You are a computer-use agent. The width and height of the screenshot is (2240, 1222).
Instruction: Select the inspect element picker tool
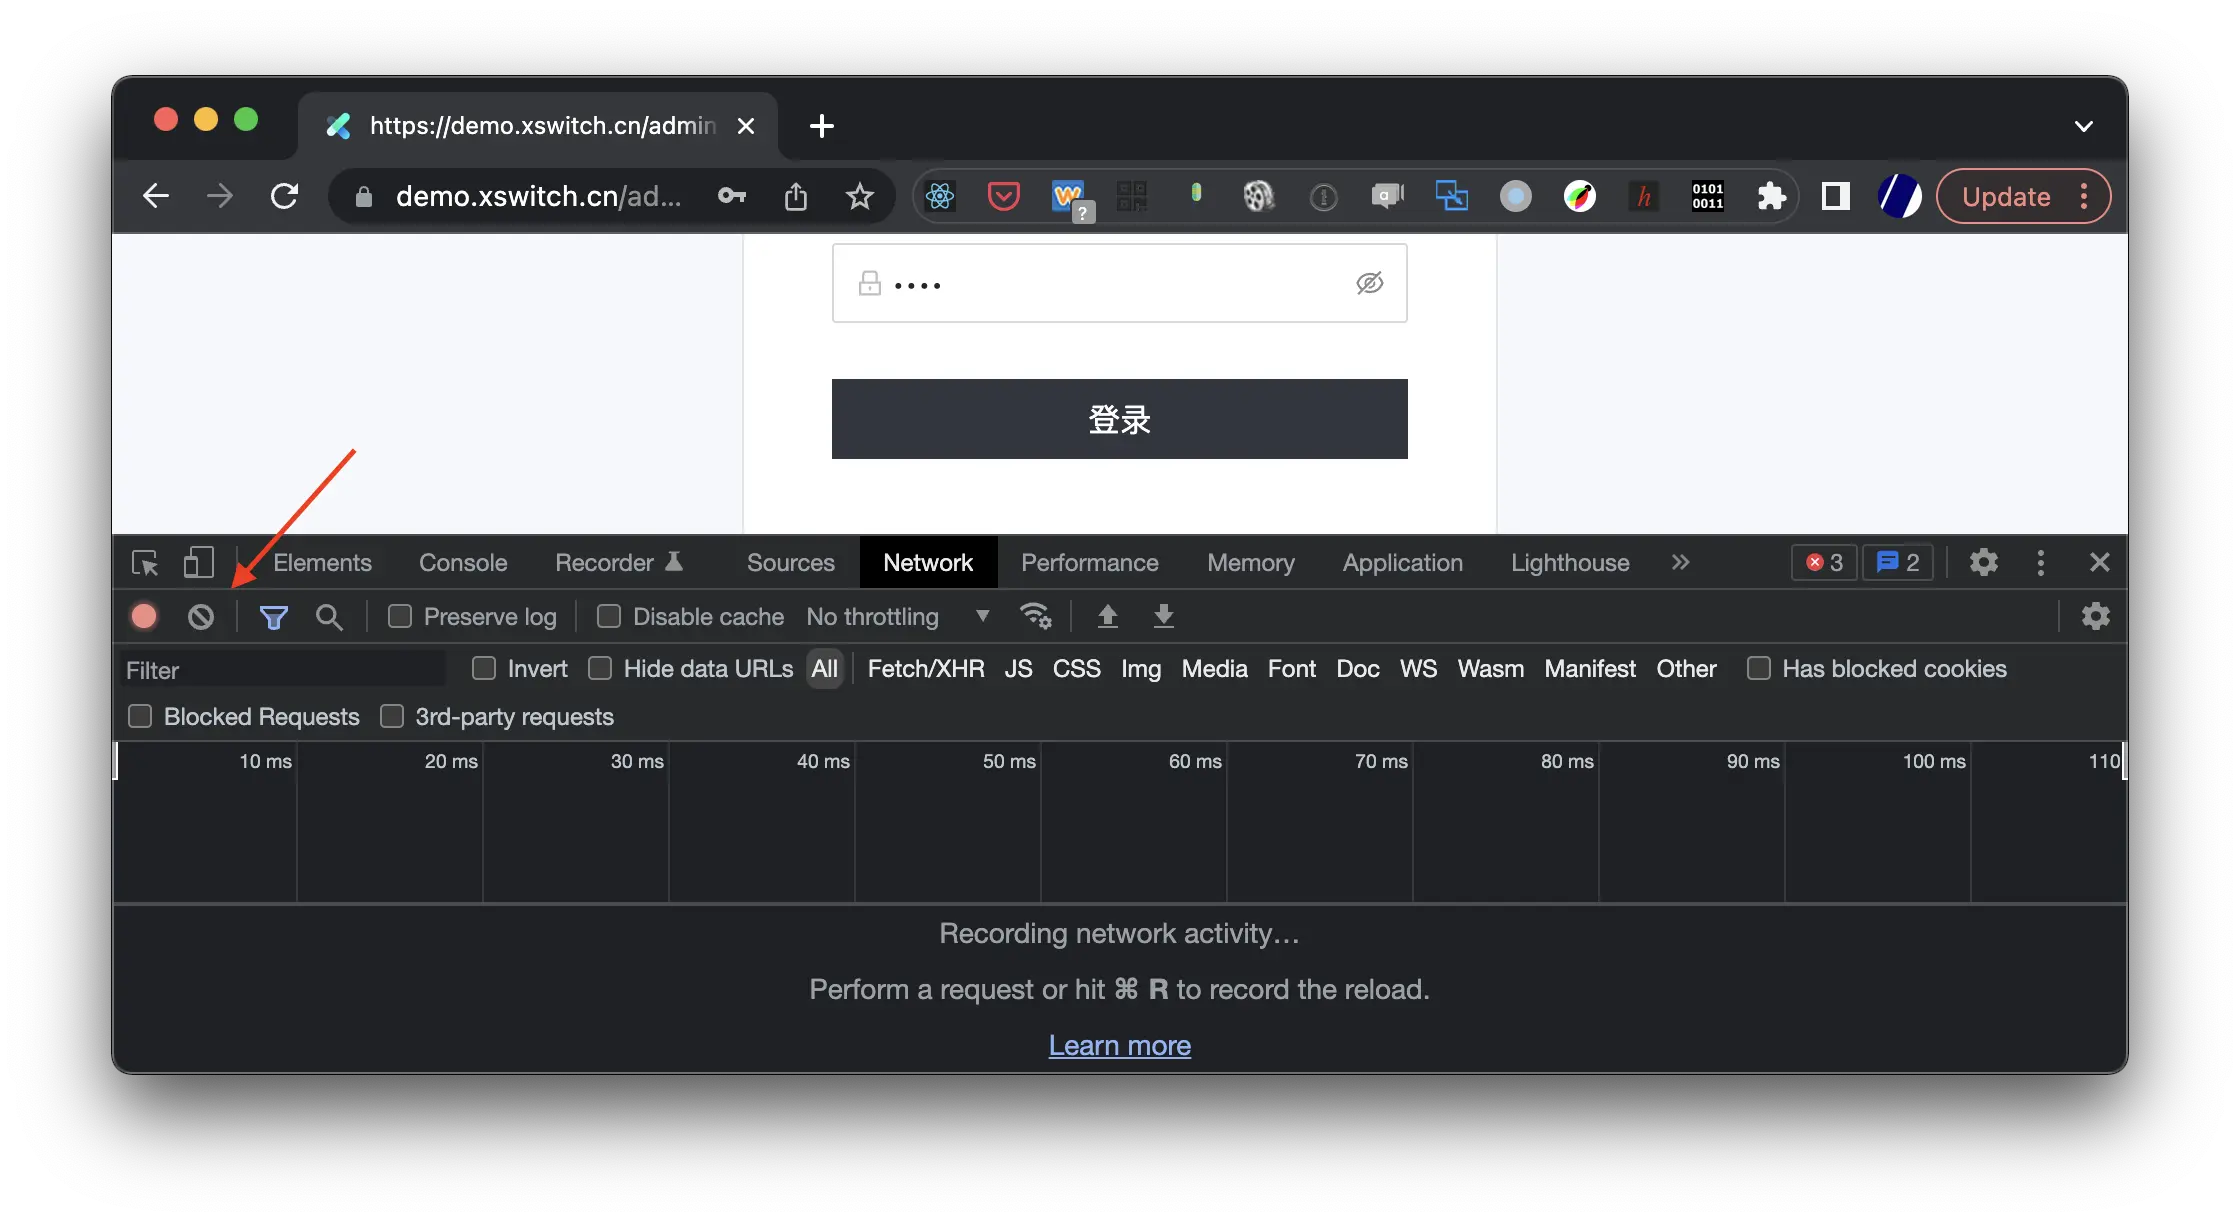click(x=145, y=563)
